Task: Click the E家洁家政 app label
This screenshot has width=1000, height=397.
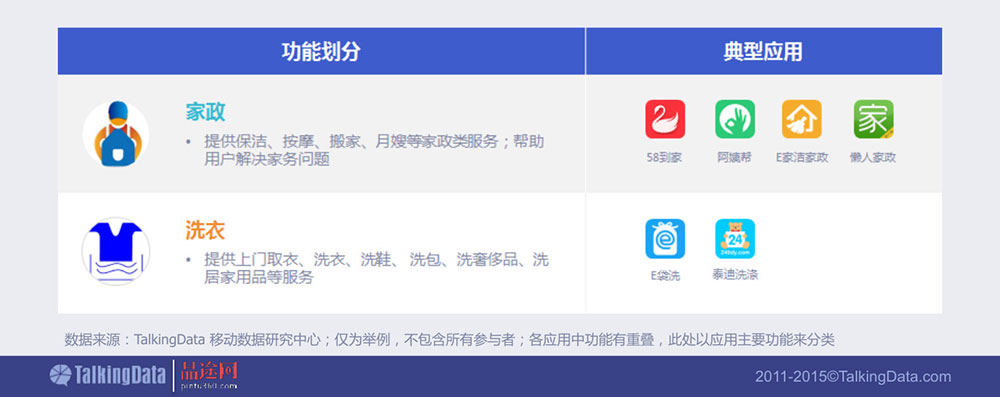Action: tap(802, 158)
